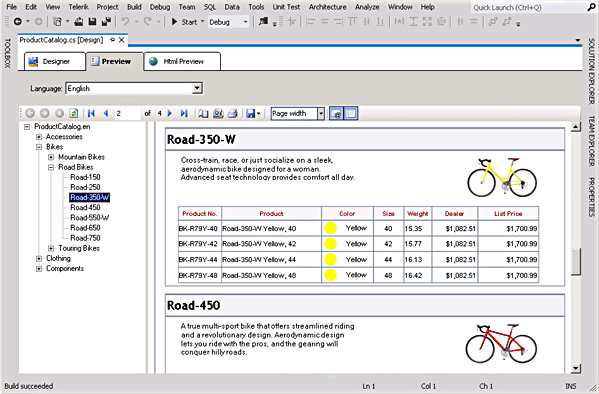Select the Preview tab
Image resolution: width=599 pixels, height=394 pixels.
pyautogui.click(x=115, y=62)
